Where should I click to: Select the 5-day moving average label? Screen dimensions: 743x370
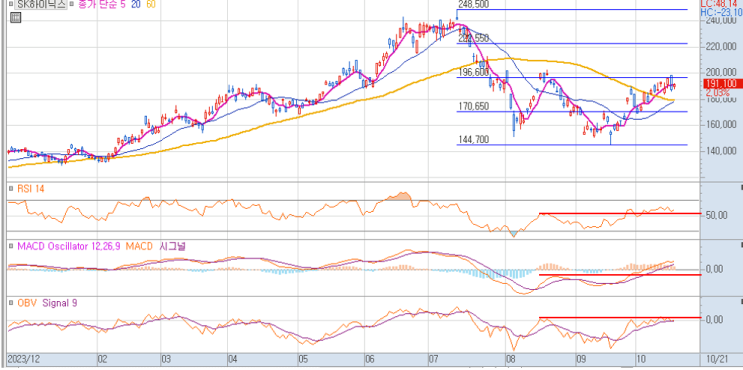pyautogui.click(x=122, y=5)
